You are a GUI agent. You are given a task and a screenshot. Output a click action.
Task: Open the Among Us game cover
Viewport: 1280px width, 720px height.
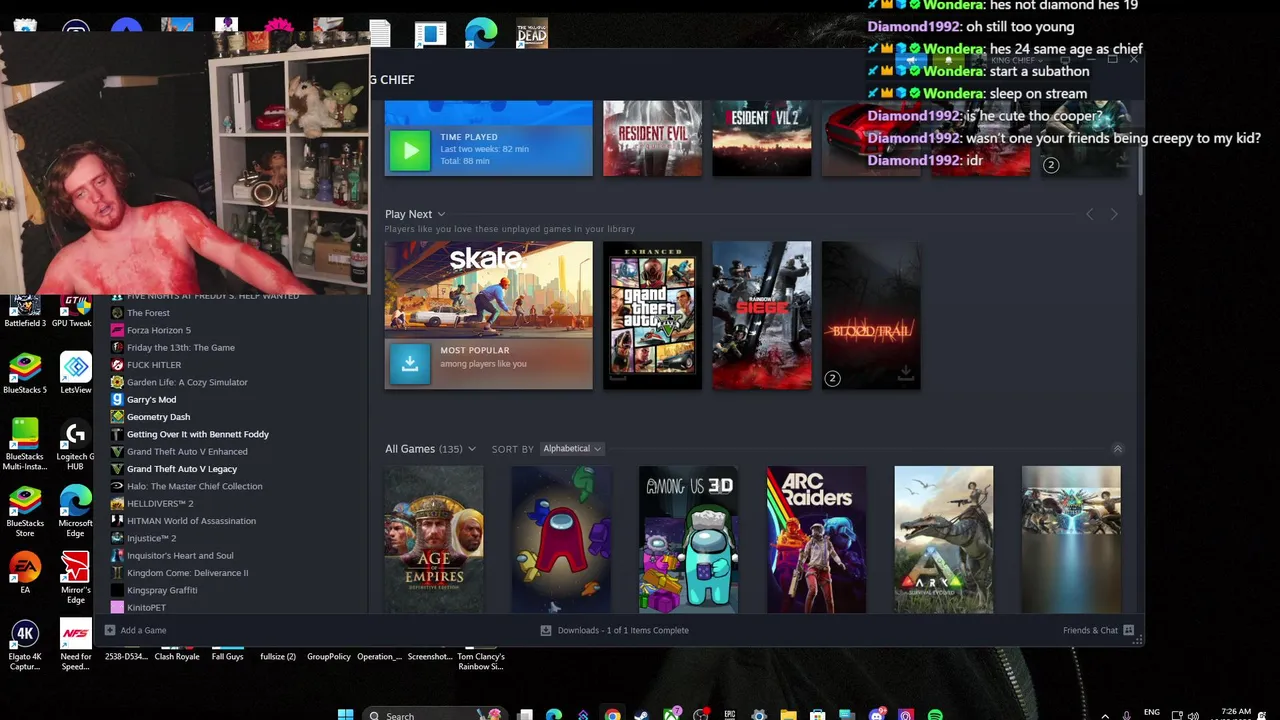click(561, 539)
